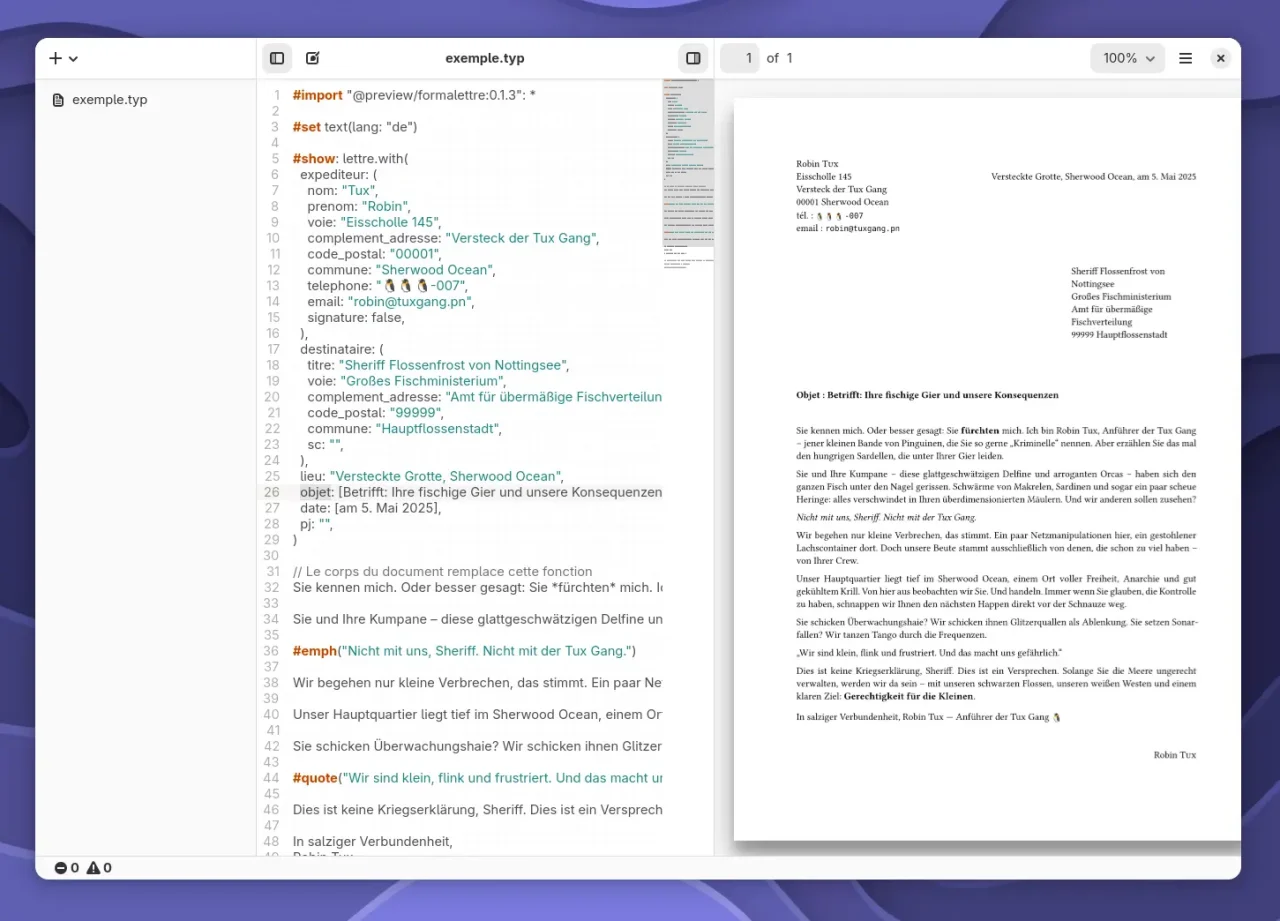Image resolution: width=1280 pixels, height=921 pixels.
Task: Click the edit document pencil icon
Action: [x=313, y=59]
